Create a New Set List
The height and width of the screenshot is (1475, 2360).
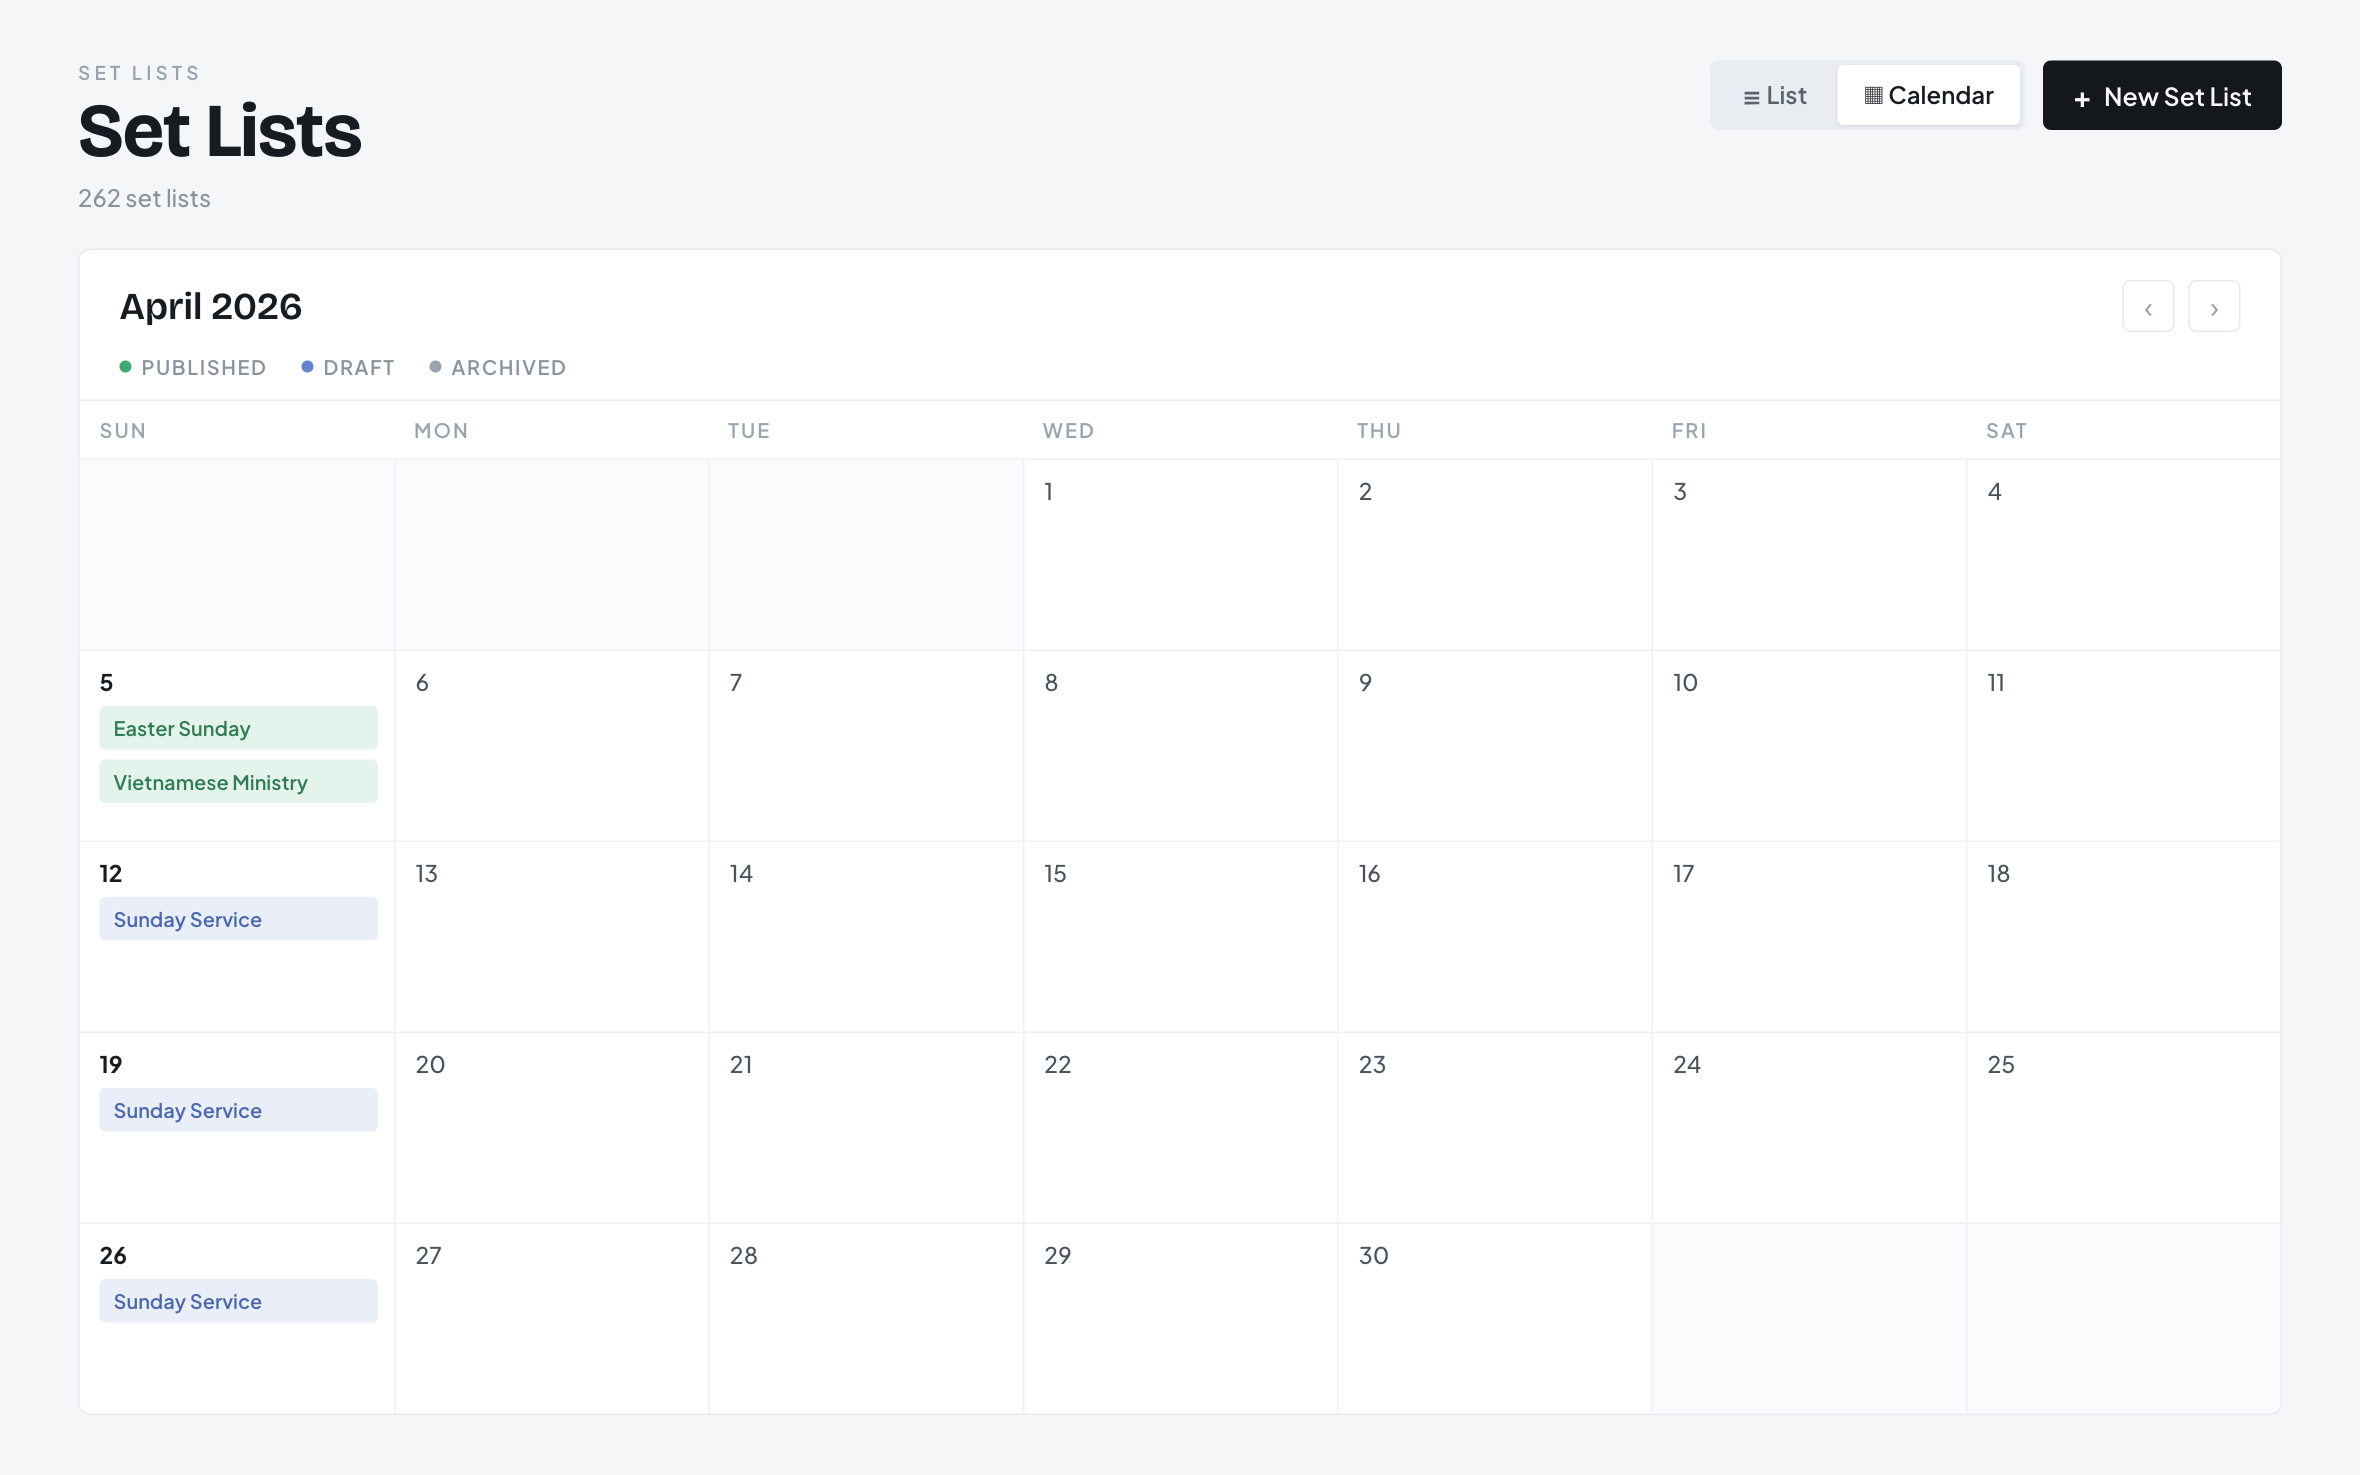click(2161, 96)
